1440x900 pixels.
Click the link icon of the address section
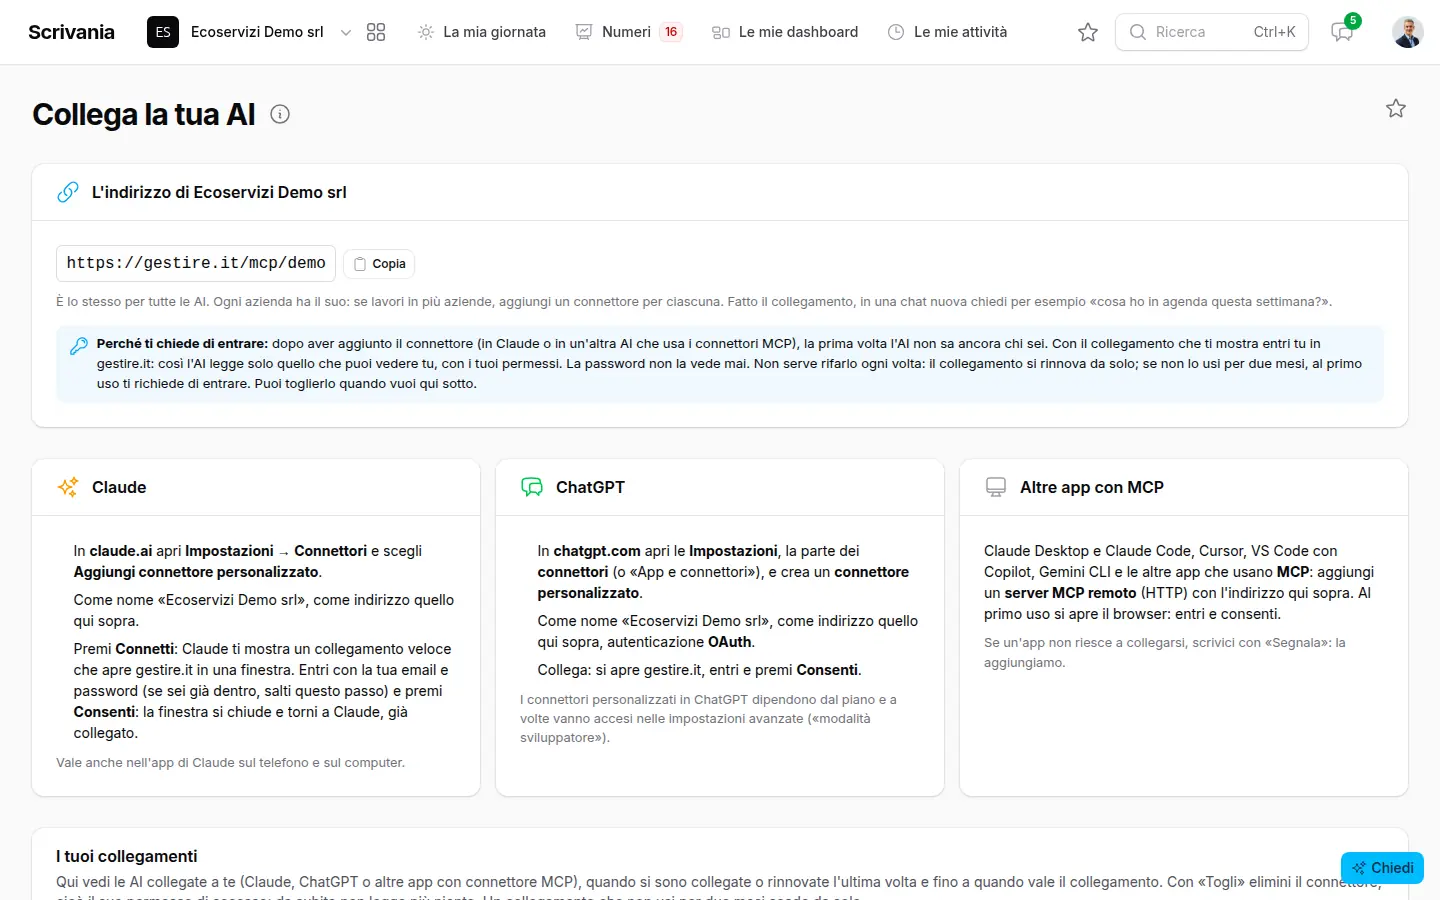pos(68,192)
